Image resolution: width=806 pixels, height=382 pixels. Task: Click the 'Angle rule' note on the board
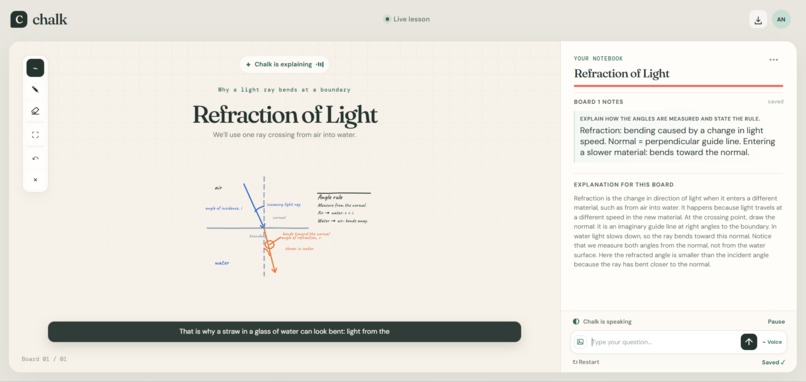tap(331, 197)
